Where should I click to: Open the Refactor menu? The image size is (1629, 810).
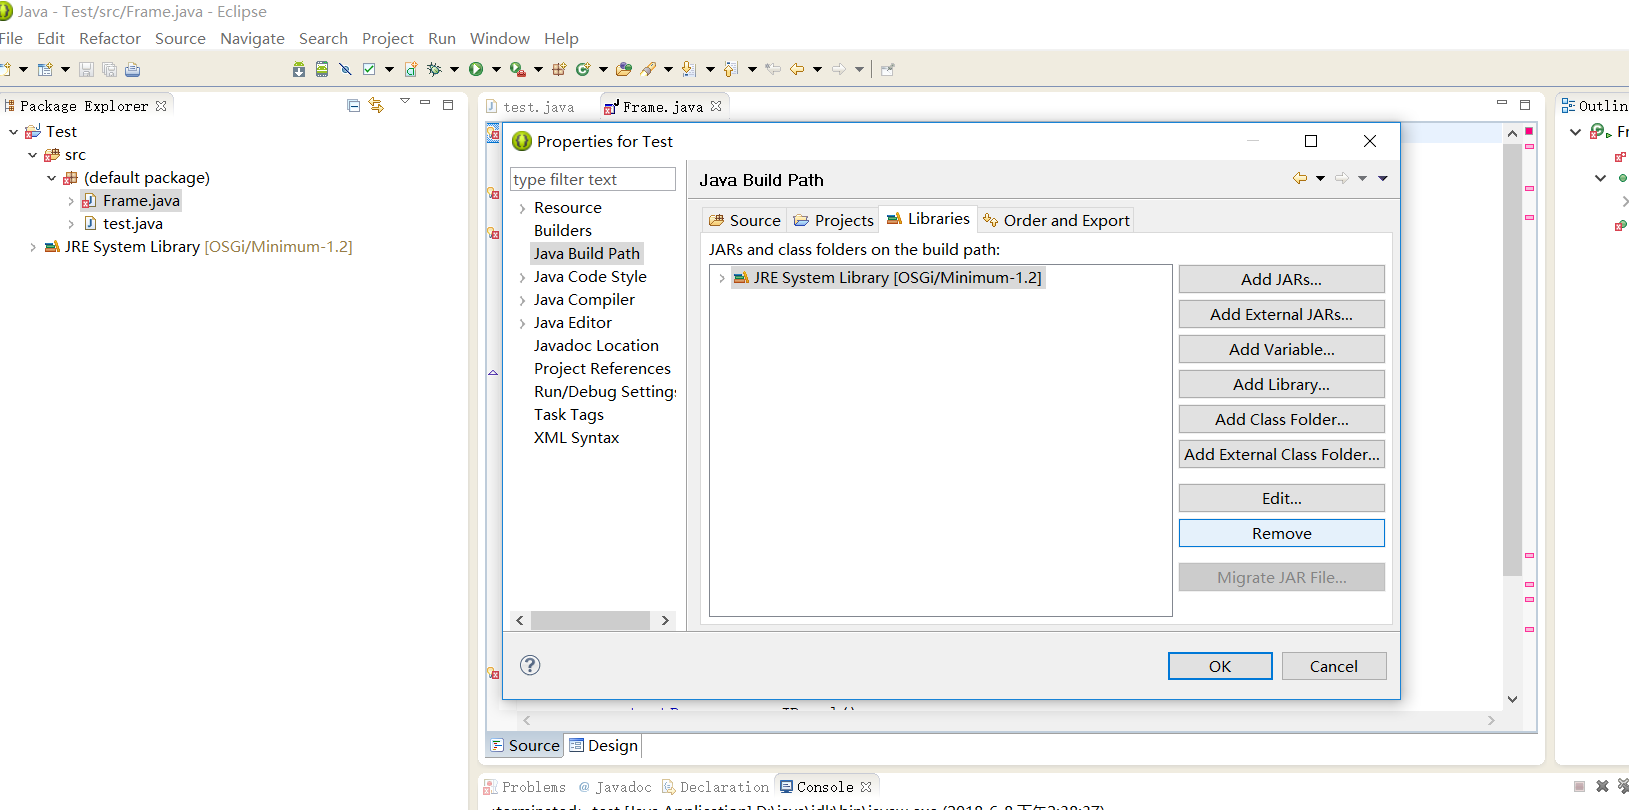click(110, 38)
